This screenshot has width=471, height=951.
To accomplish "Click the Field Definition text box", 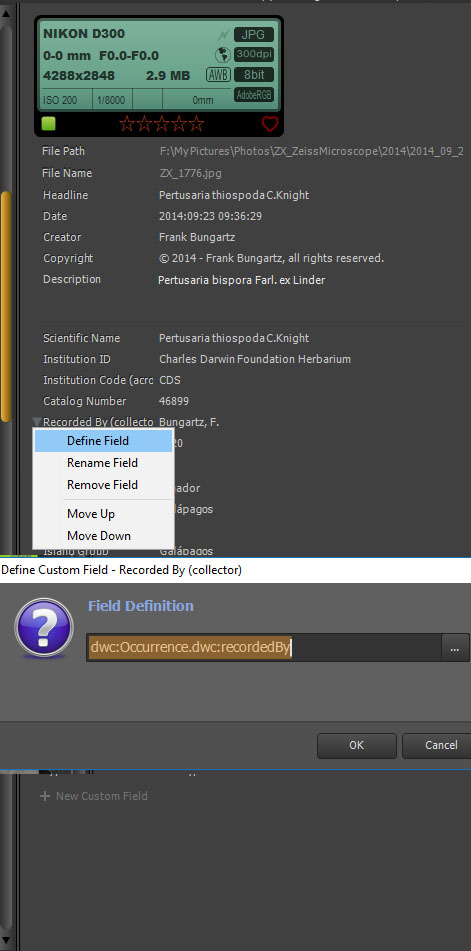I will [264, 648].
